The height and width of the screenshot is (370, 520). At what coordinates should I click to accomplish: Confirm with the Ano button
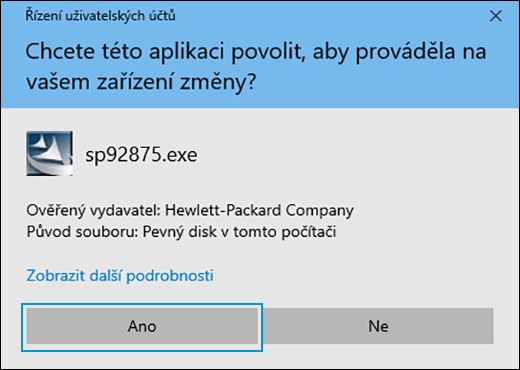(x=142, y=326)
